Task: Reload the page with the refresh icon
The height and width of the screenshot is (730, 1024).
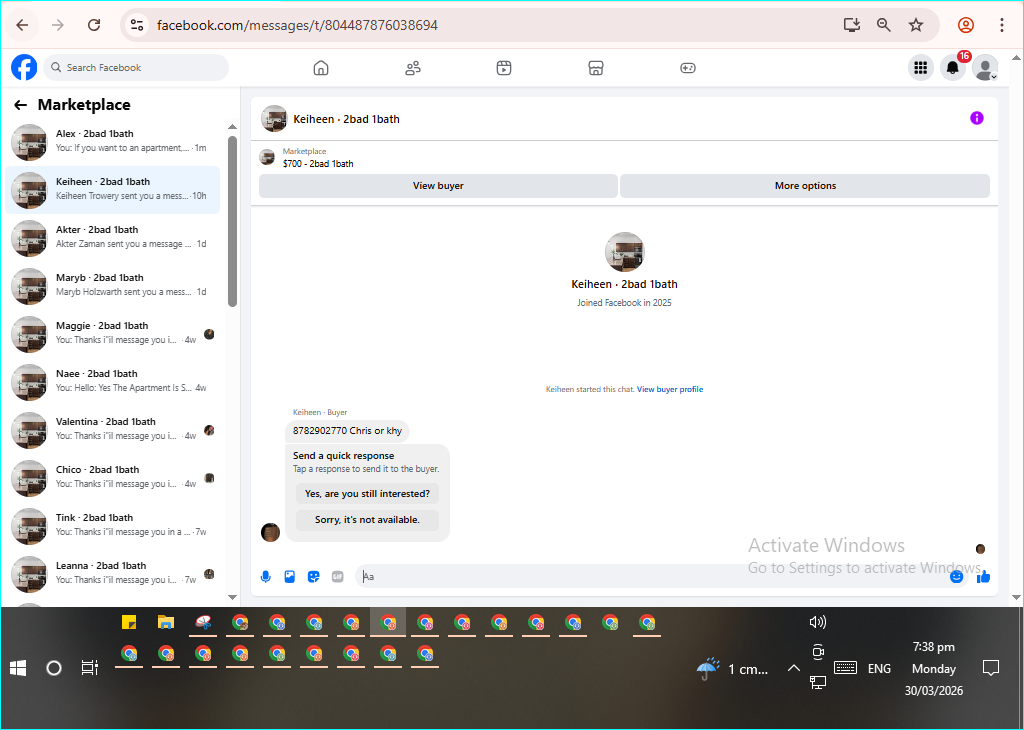Action: 94,25
